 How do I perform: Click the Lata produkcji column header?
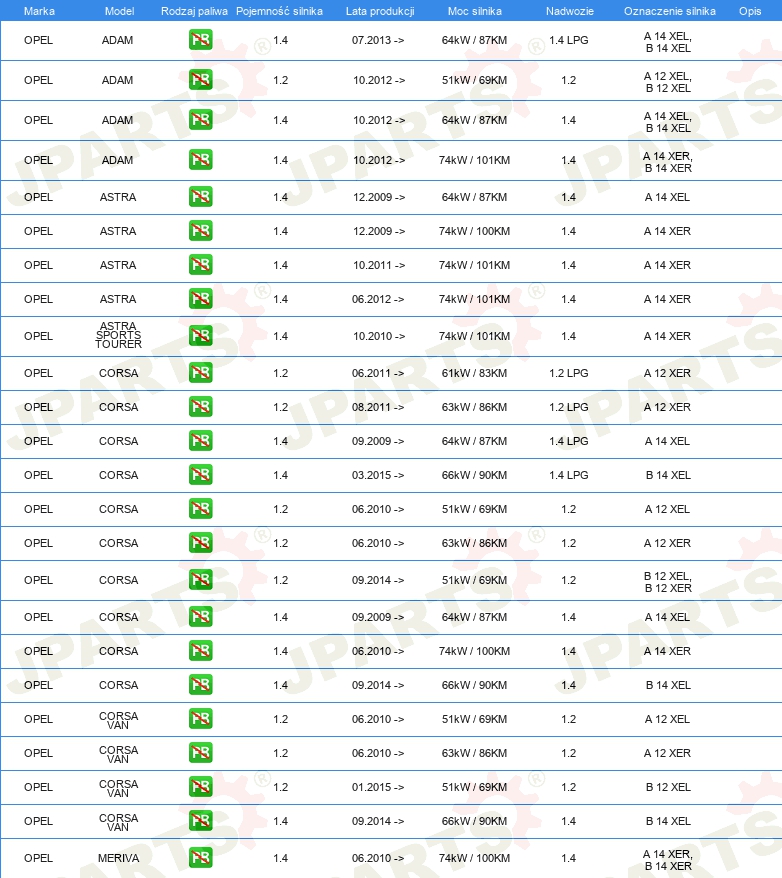(x=380, y=11)
